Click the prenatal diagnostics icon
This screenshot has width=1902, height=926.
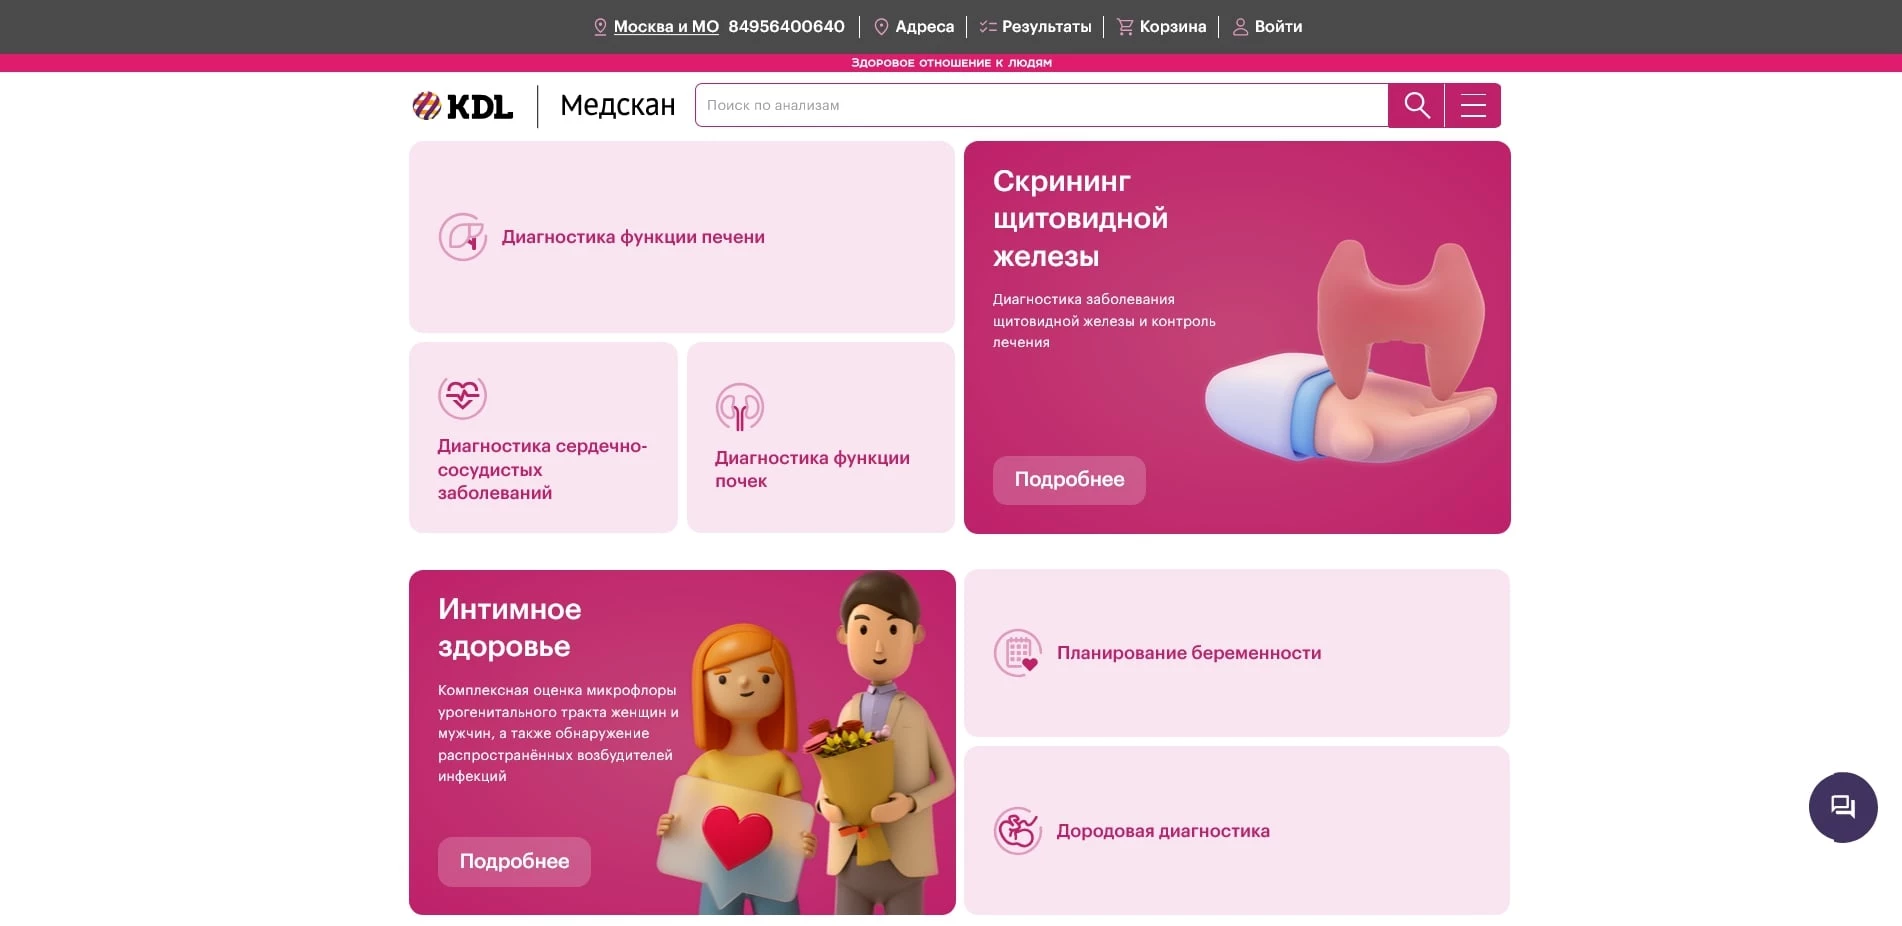click(x=1018, y=830)
